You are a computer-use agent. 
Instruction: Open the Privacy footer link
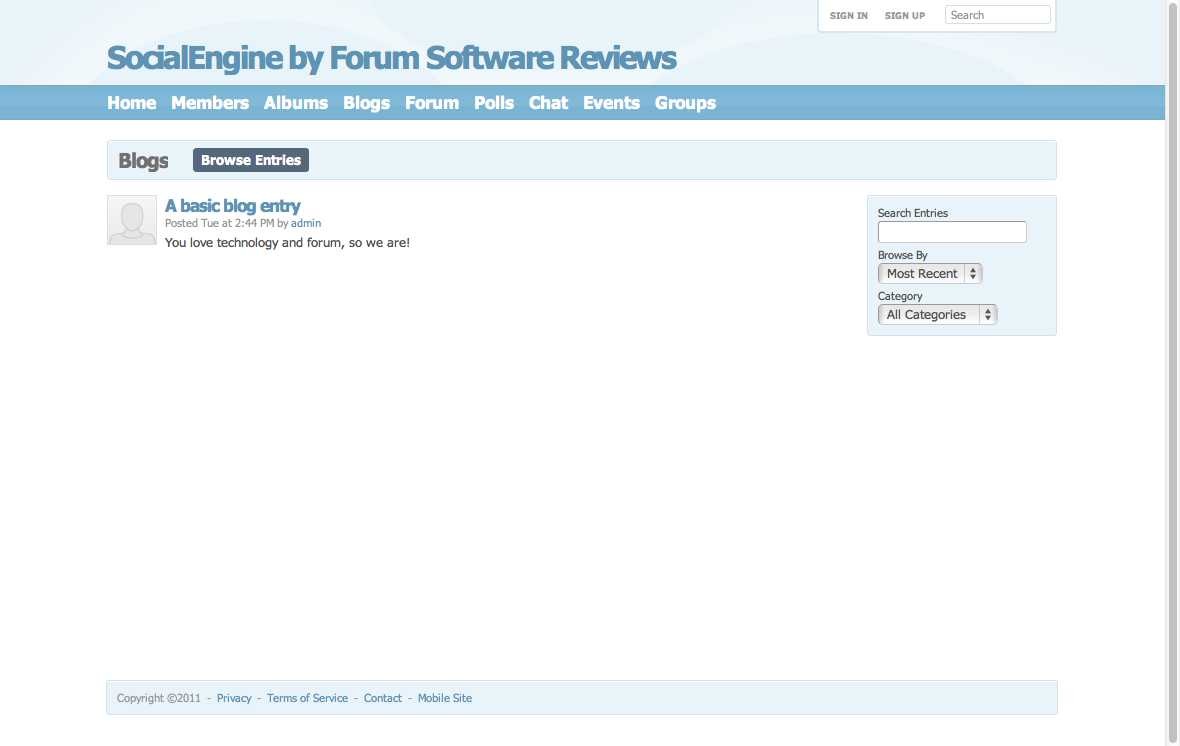[234, 699]
